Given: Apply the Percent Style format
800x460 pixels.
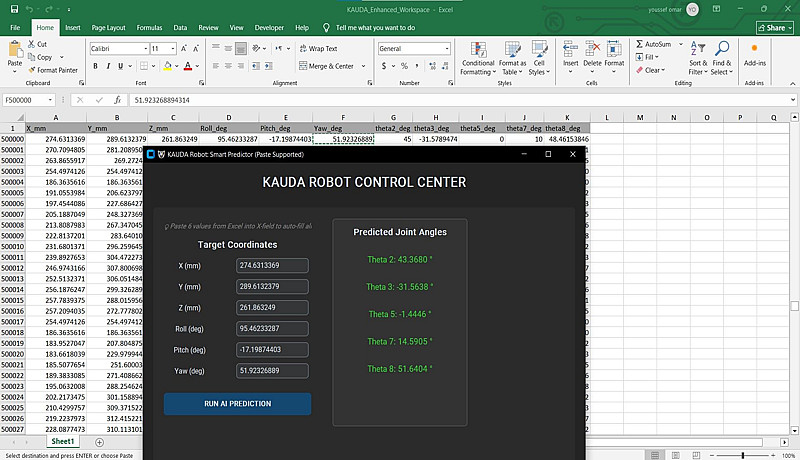Looking at the screenshot, I should pyautogui.click(x=404, y=66).
